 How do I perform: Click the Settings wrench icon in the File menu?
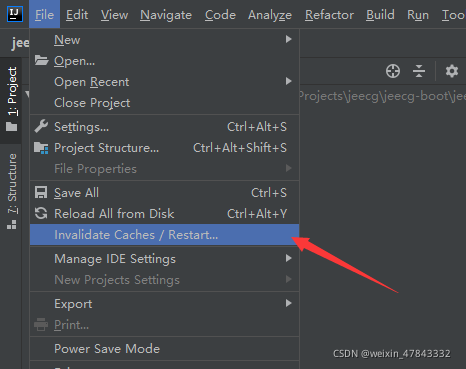pos(41,127)
